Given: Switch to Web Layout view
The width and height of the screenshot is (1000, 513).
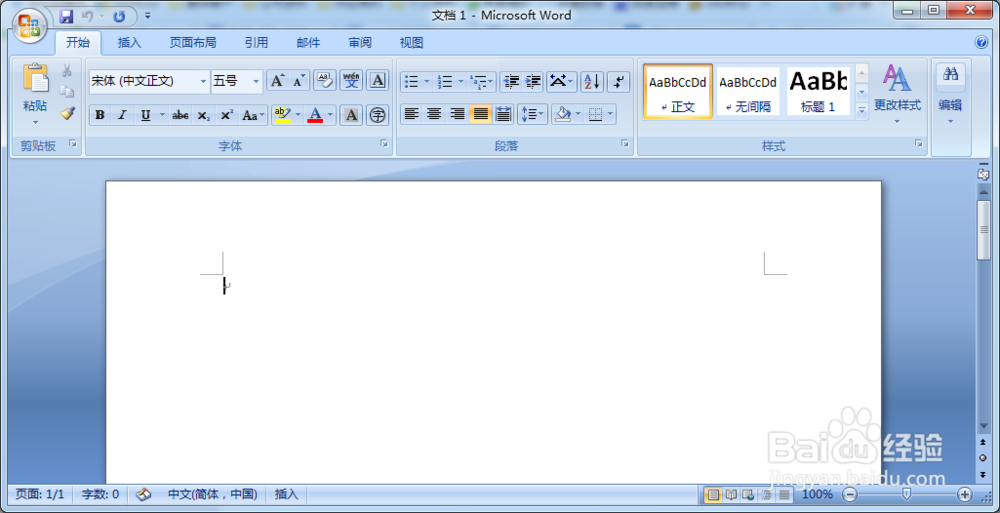Looking at the screenshot, I should (748, 494).
